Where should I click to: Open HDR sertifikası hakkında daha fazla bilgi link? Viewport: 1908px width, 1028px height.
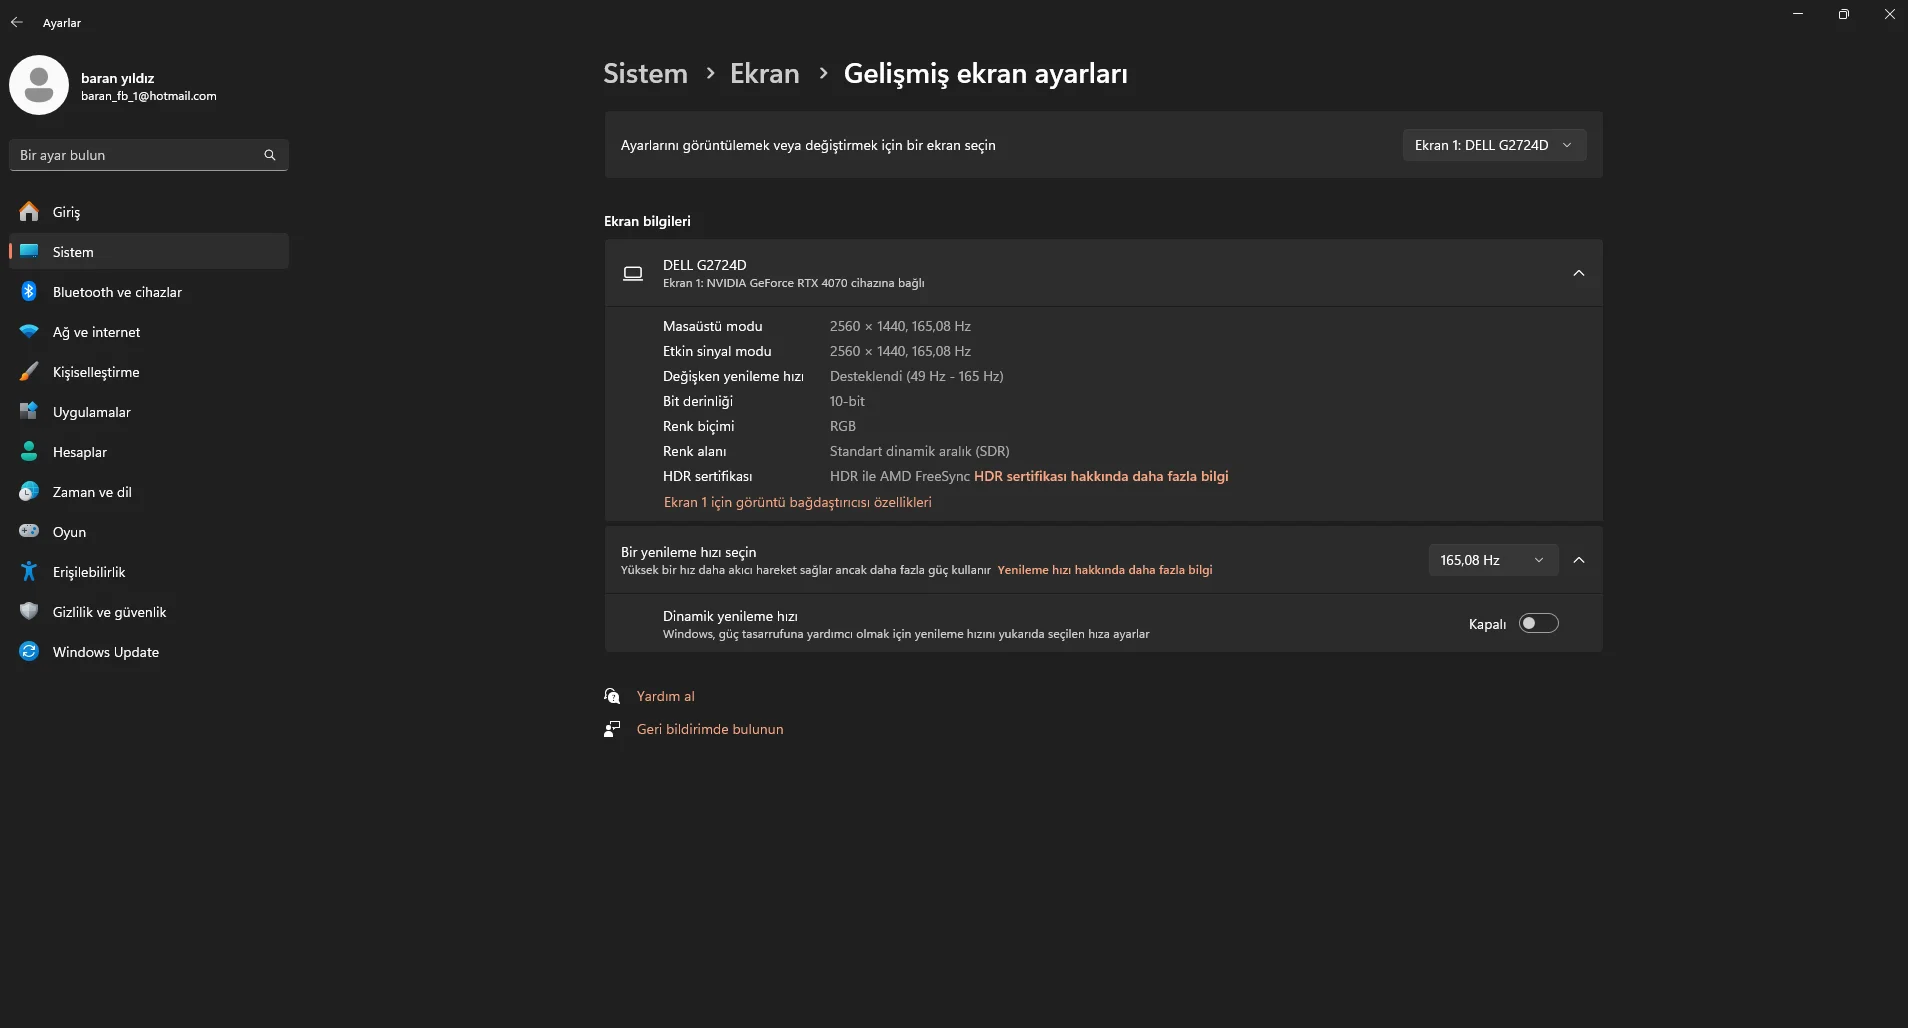point(1101,476)
